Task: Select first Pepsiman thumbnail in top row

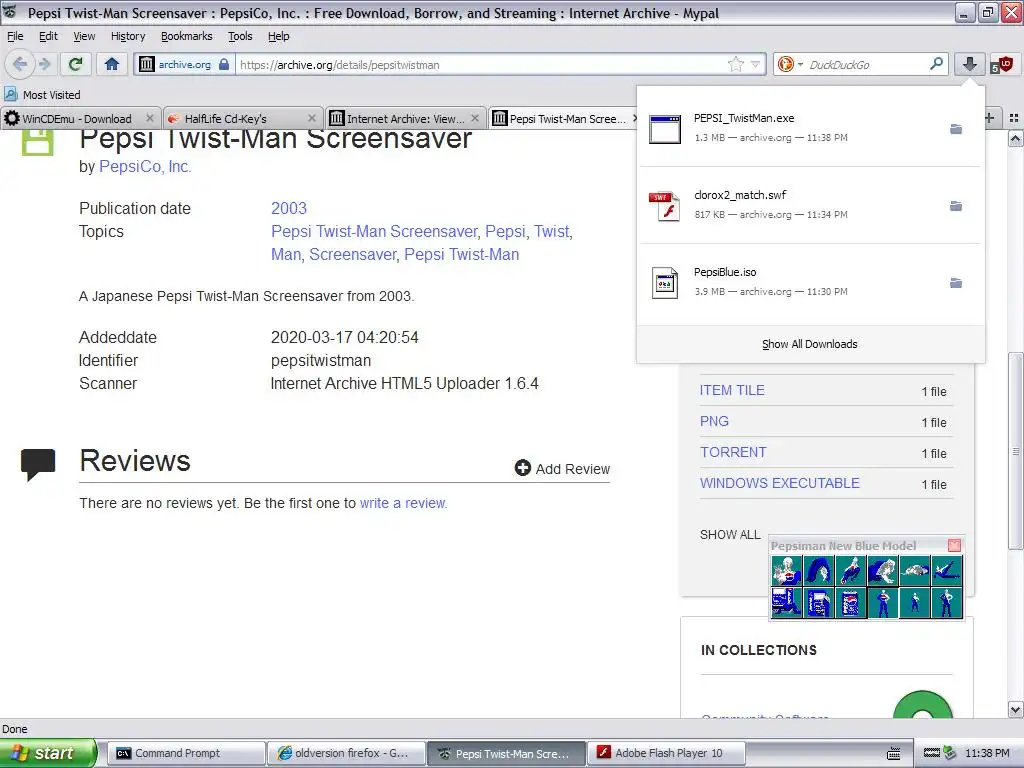Action: (786, 570)
